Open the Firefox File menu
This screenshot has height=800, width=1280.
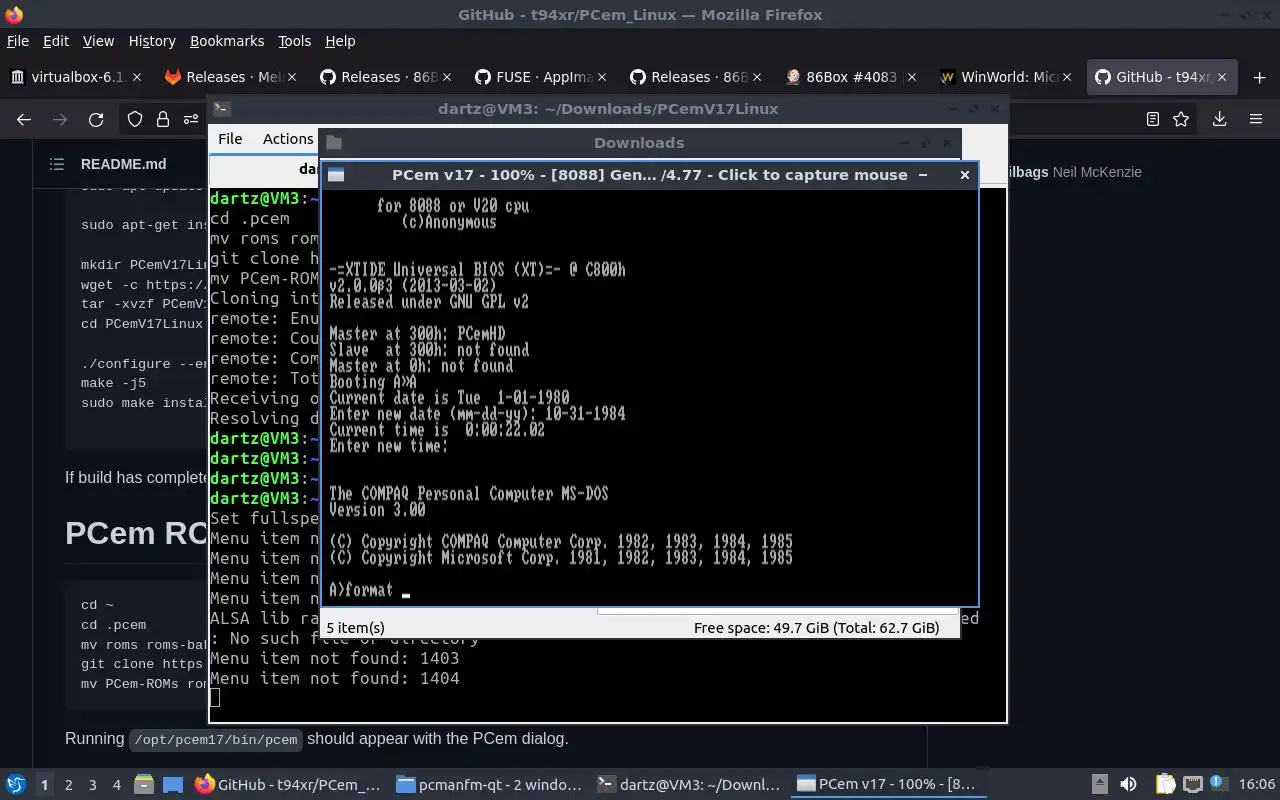(x=17, y=41)
